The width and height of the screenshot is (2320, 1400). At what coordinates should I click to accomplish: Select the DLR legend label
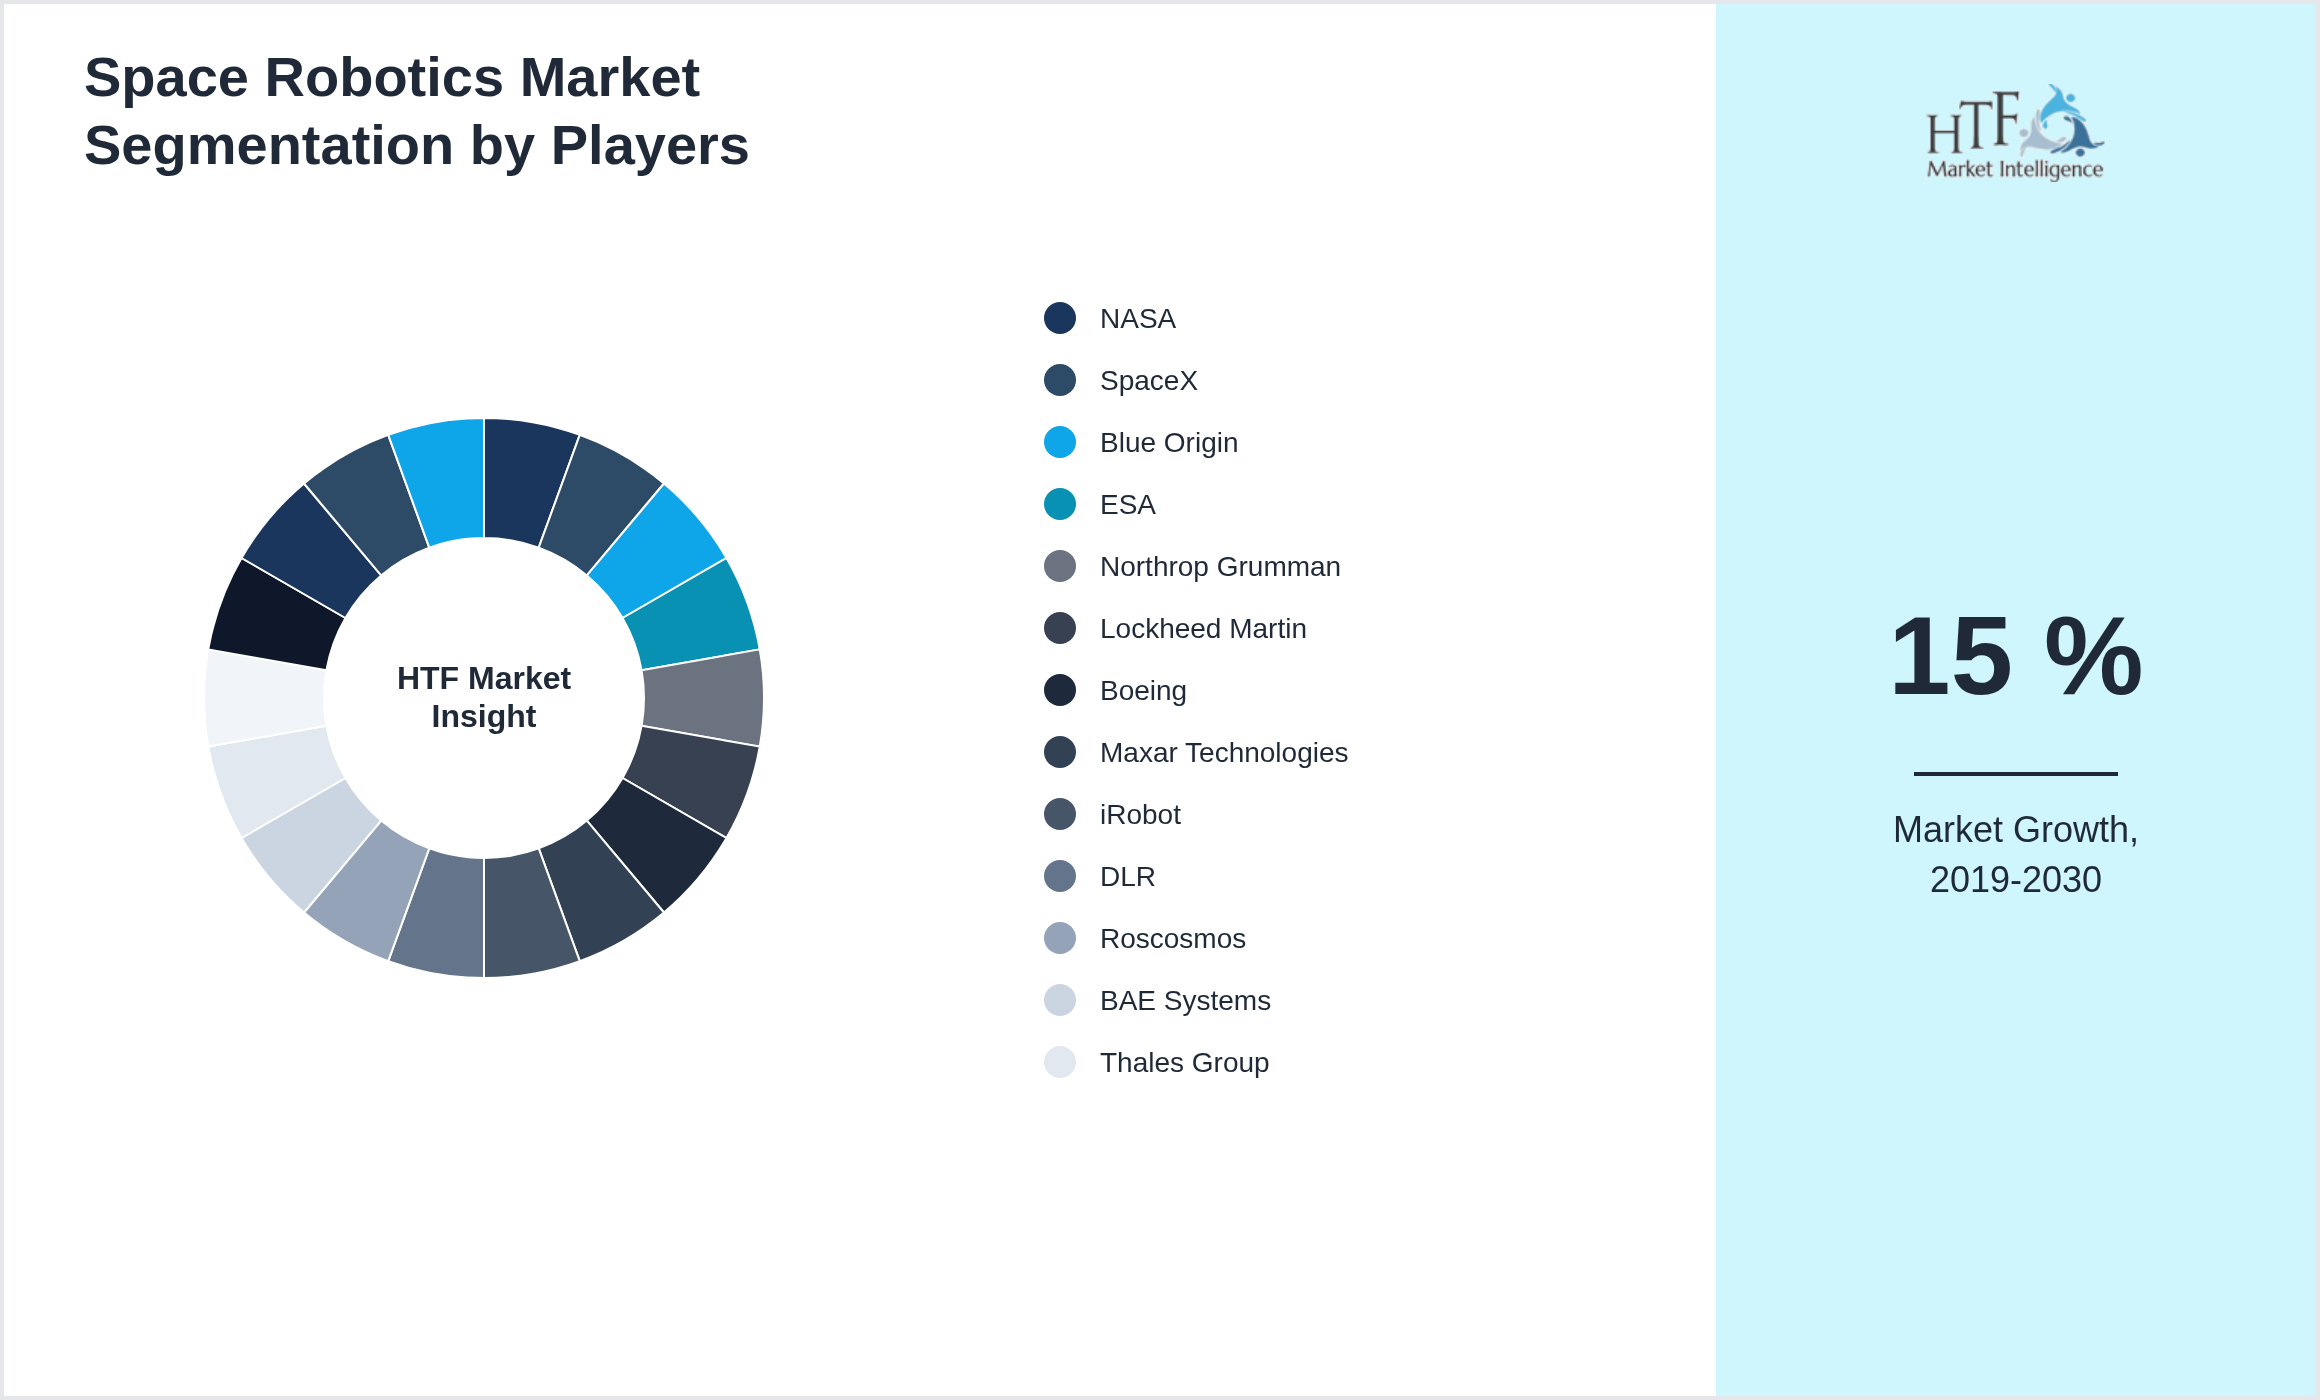1127,877
